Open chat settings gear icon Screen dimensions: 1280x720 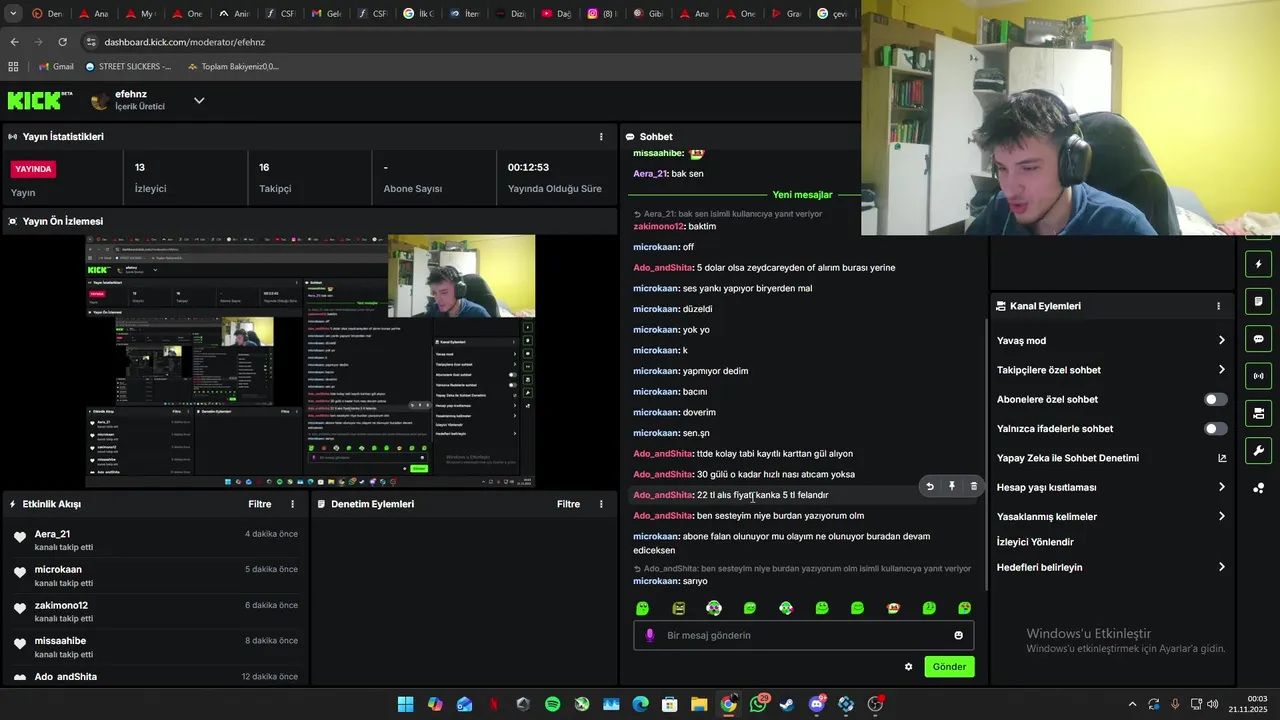pos(908,667)
